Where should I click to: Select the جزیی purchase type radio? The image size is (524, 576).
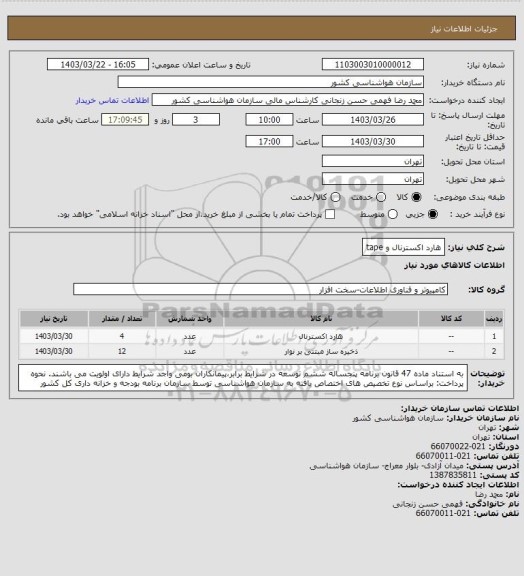[x=434, y=214]
